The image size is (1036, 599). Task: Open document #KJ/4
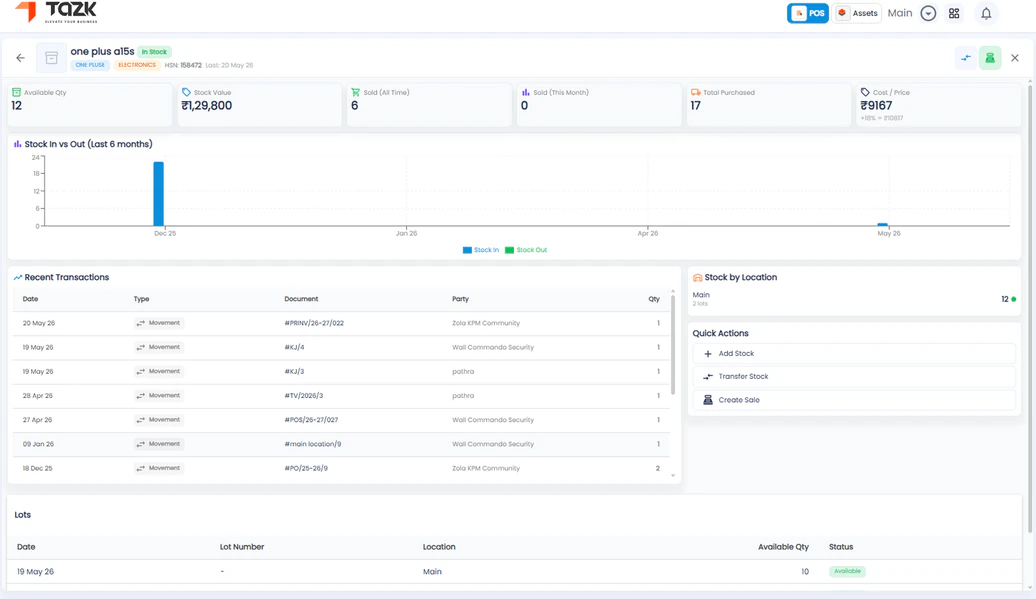point(294,347)
